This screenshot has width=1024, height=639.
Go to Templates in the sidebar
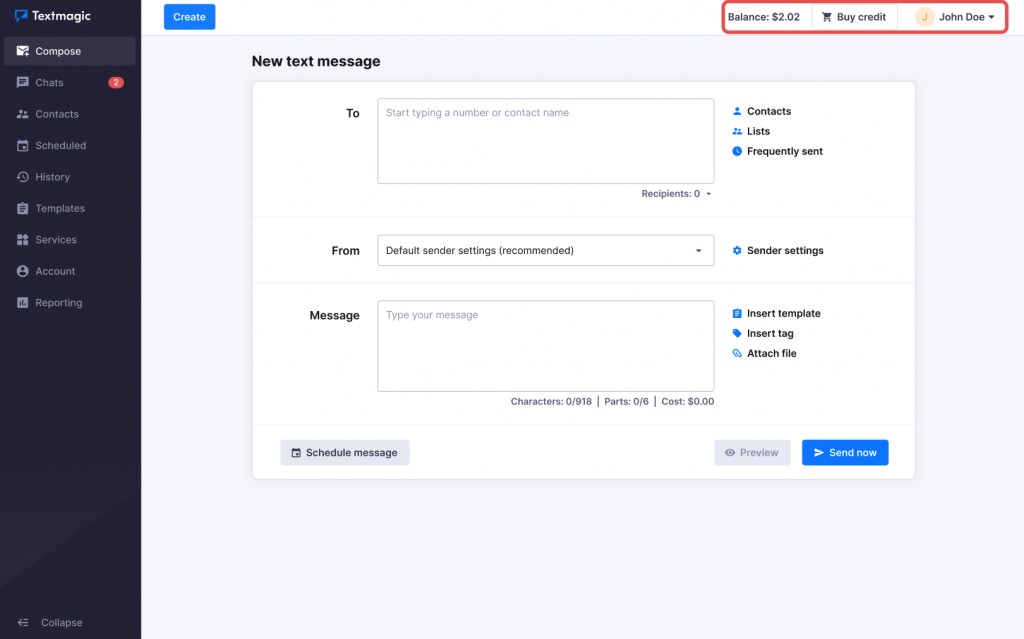[60, 209]
